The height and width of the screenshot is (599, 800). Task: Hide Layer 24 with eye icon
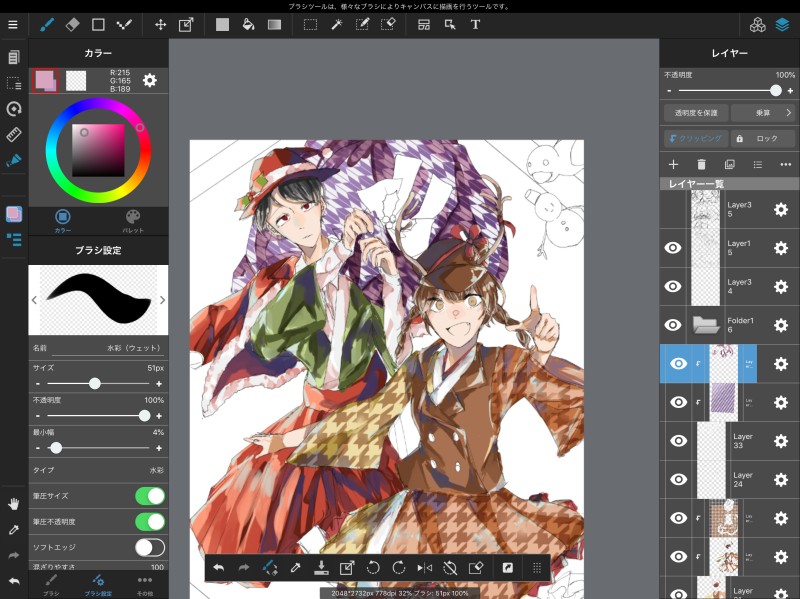[679, 479]
